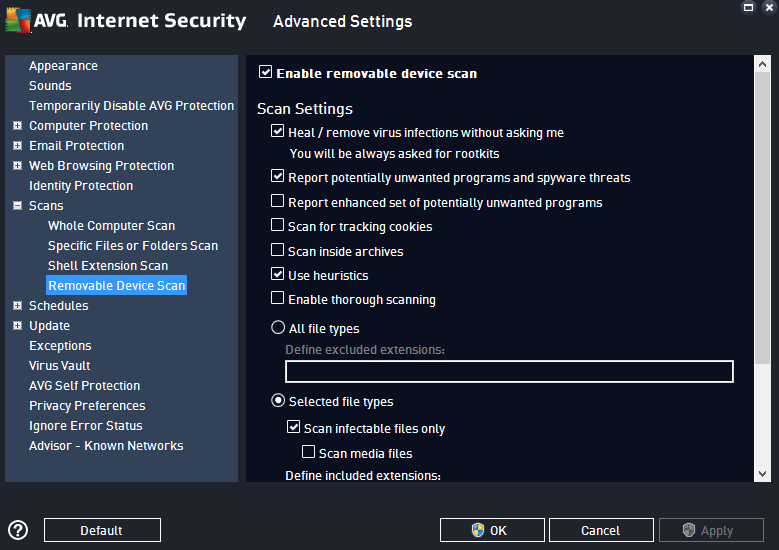The height and width of the screenshot is (550, 779).
Task: Select All file types radio button
Action: point(278,327)
